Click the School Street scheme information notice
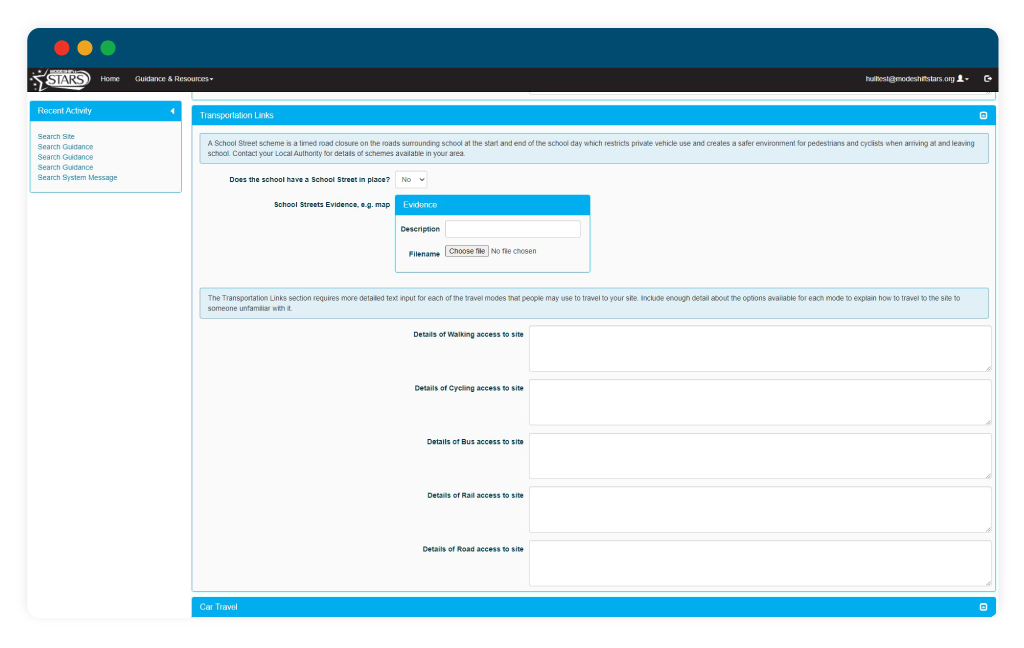The width and height of the screenshot is (1024, 648). (x=594, y=148)
